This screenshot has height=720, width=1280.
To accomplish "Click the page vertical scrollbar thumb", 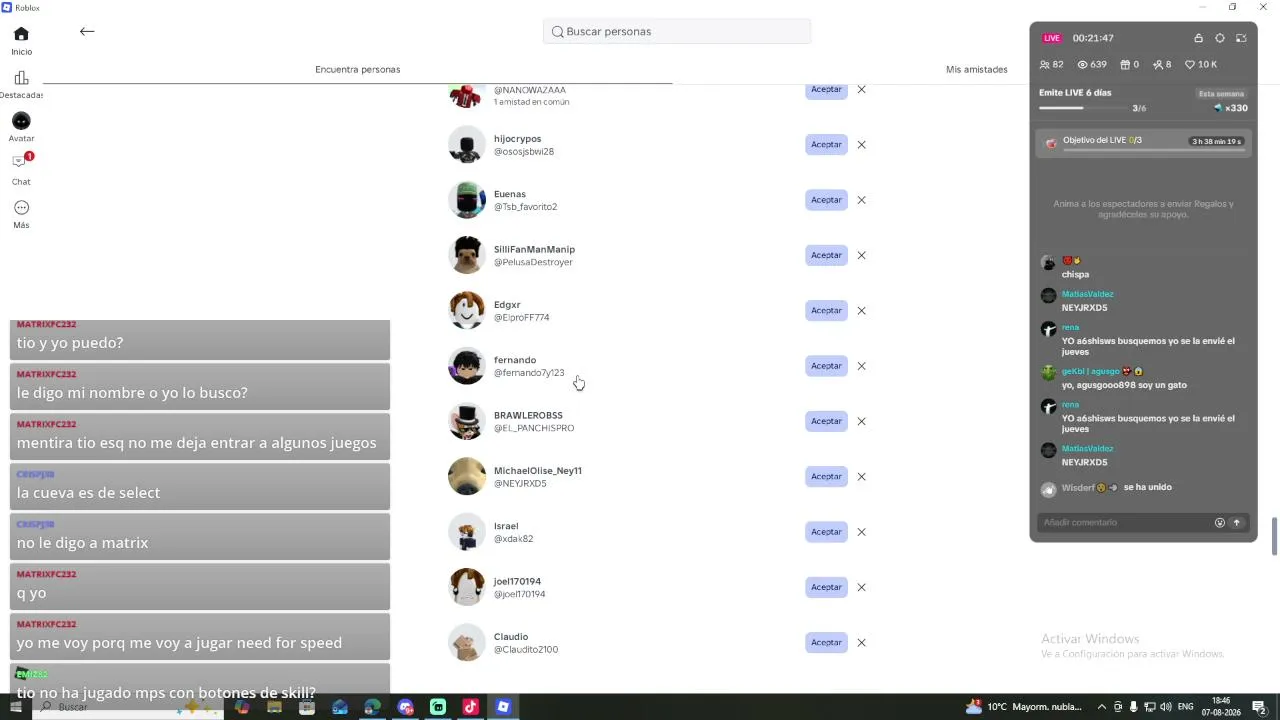I will tap(1274, 536).
